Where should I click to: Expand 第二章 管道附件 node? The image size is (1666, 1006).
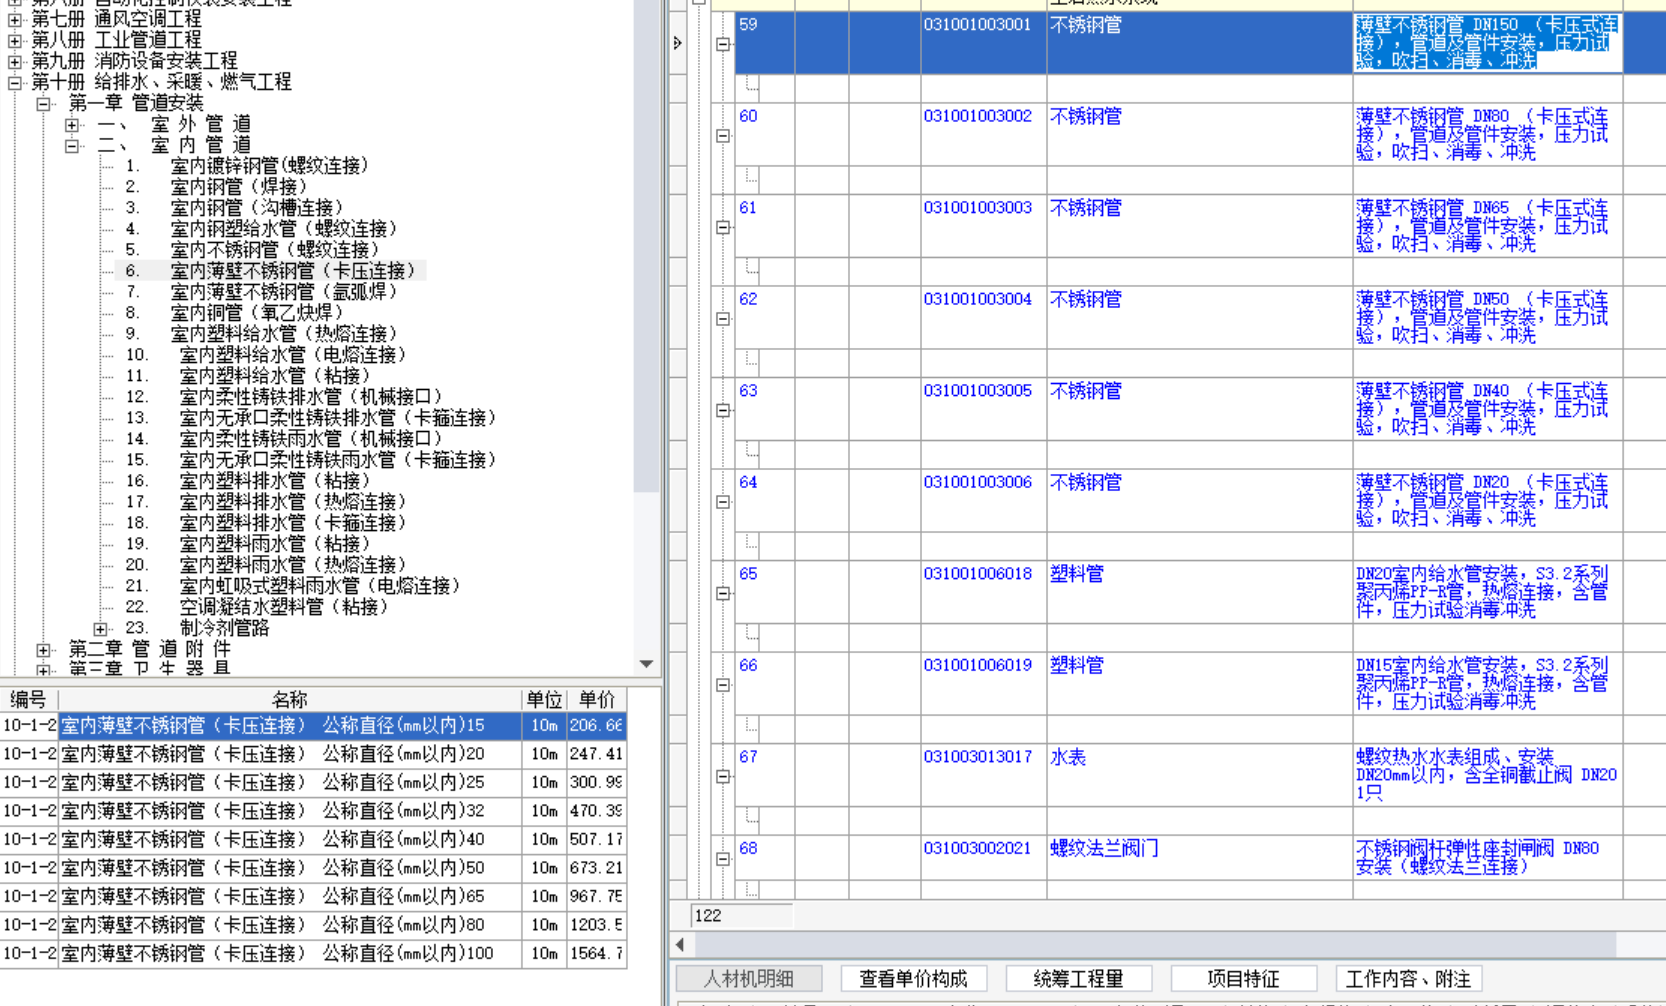43,650
